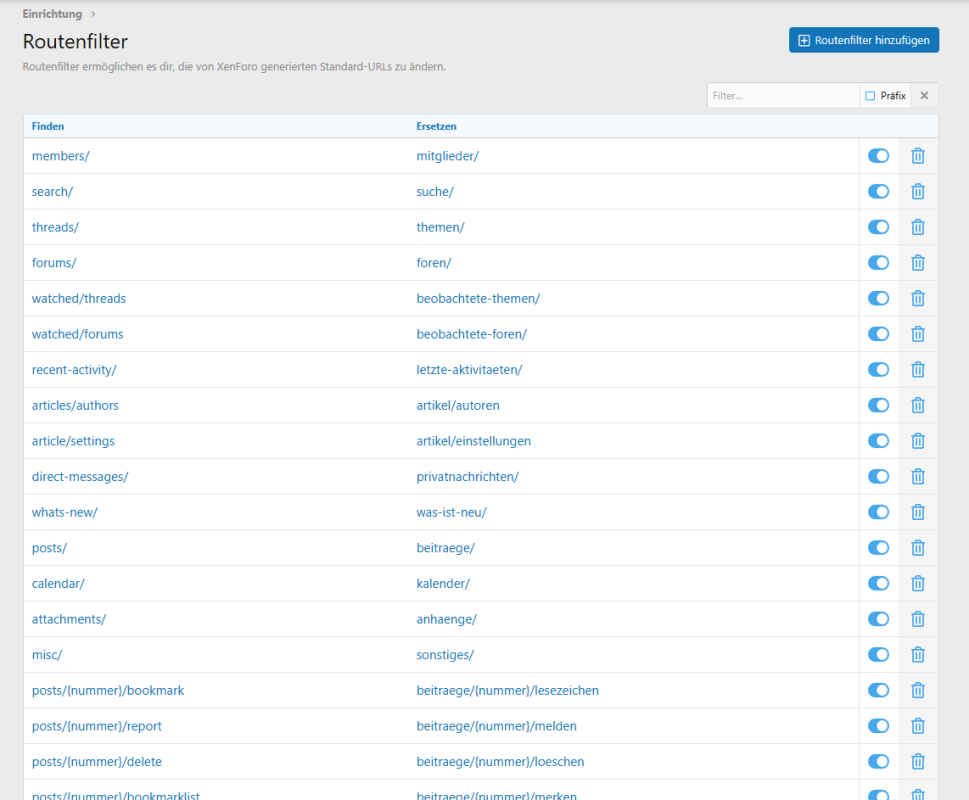Delete the posts/{nummer}/bookmark route filter
This screenshot has width=969, height=800.
click(918, 690)
